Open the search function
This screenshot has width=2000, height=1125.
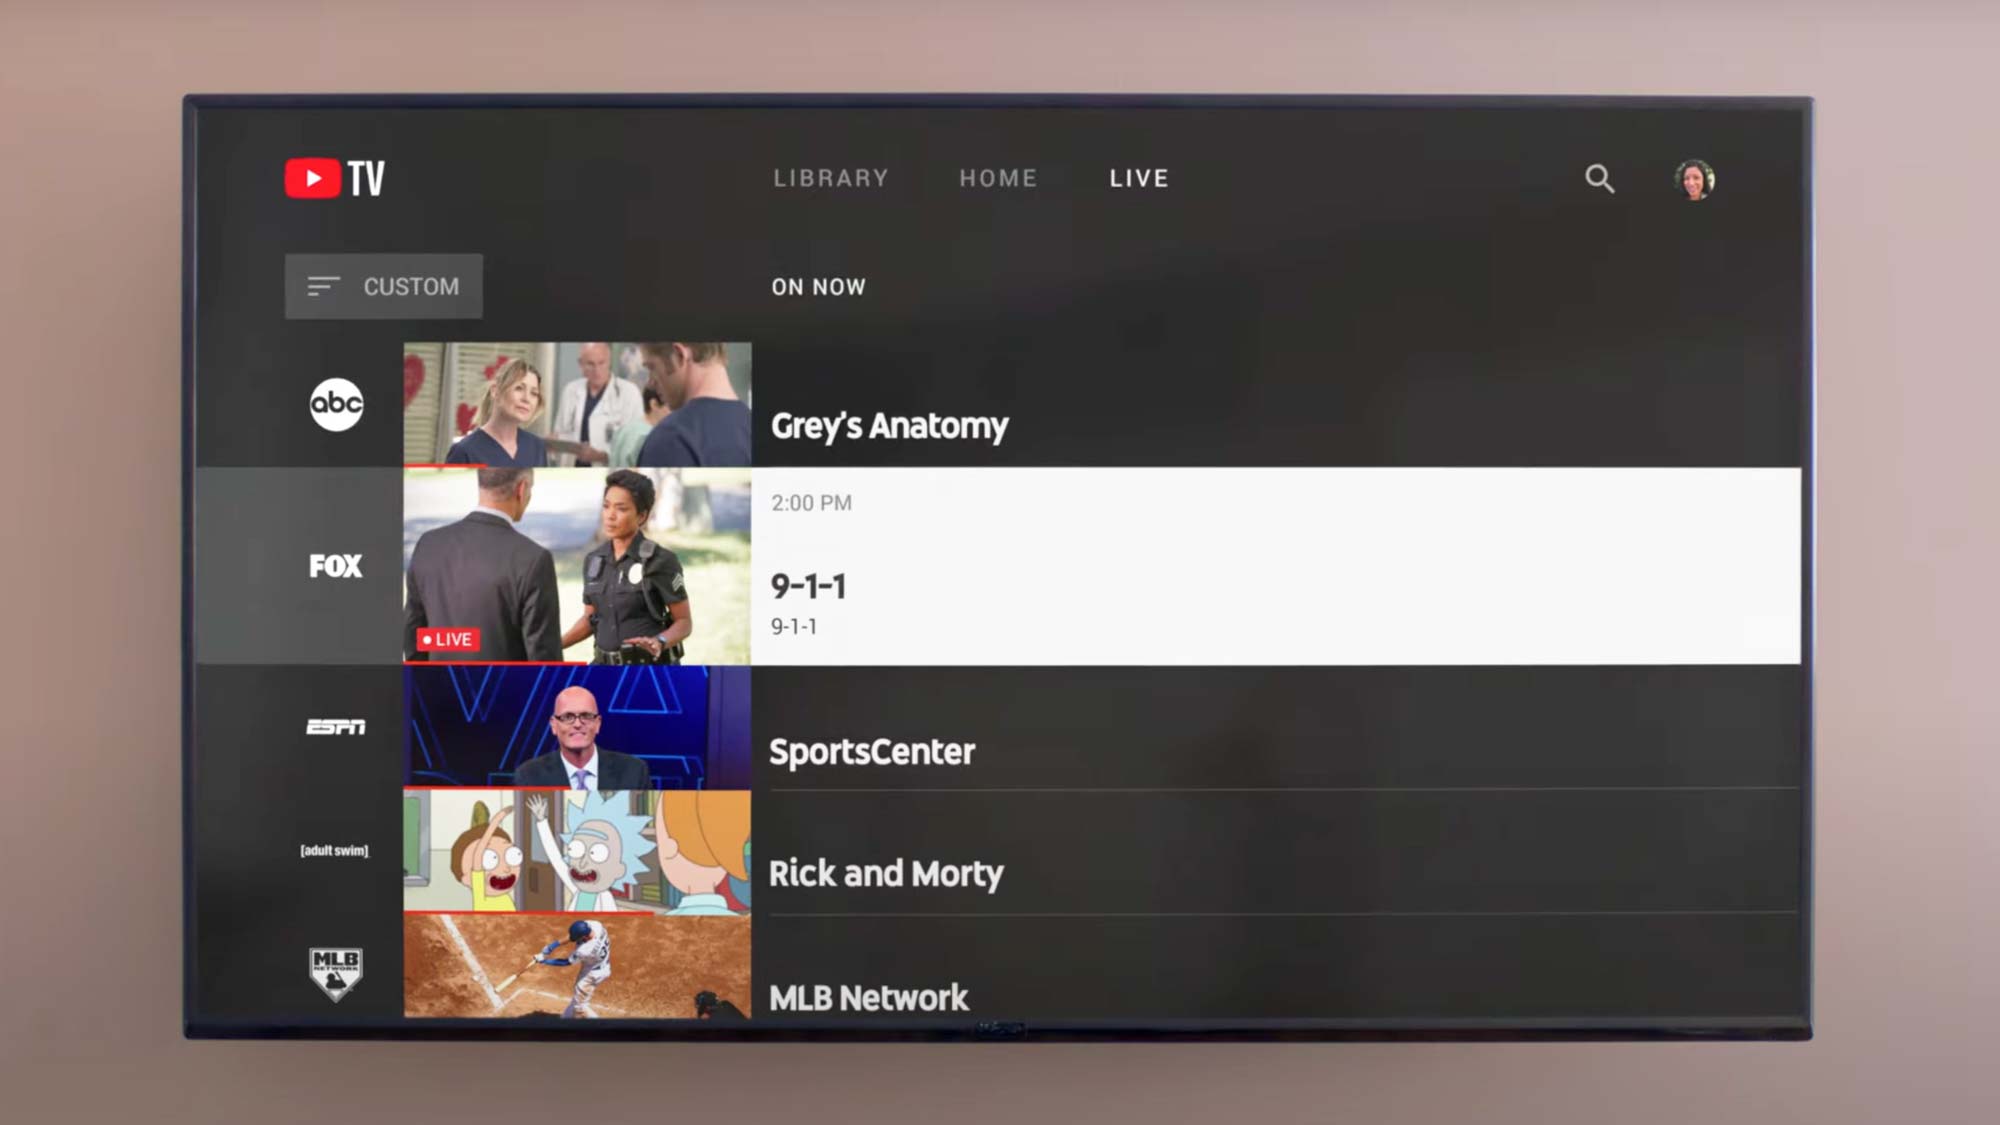[x=1599, y=179]
